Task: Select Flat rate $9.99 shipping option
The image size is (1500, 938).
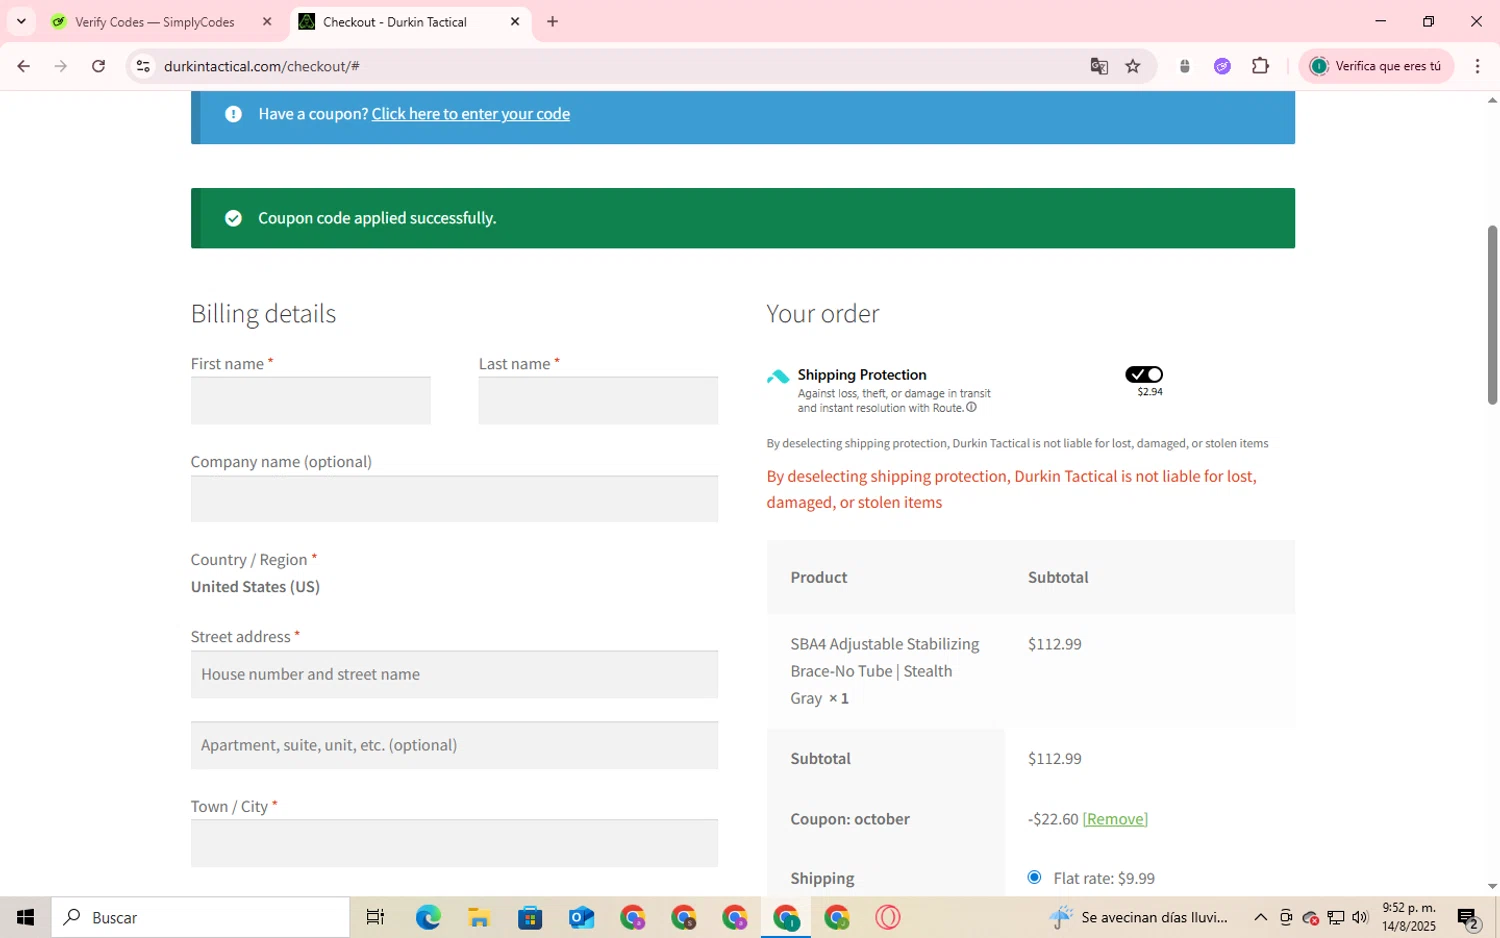Action: point(1034,877)
